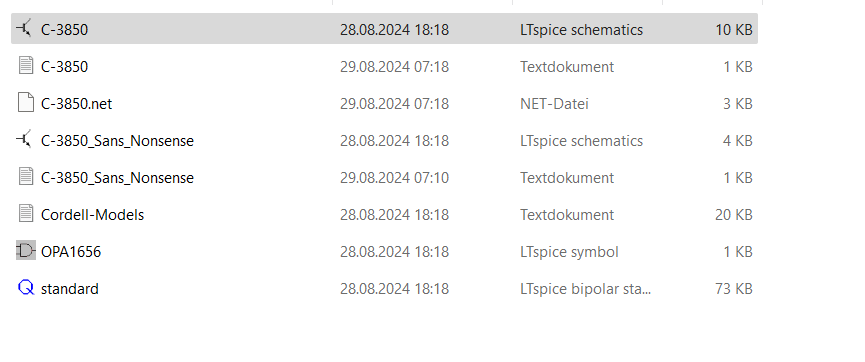Viewport: 865px width, 362px height.
Task: Click the OPA1656 file name
Action: 71,252
